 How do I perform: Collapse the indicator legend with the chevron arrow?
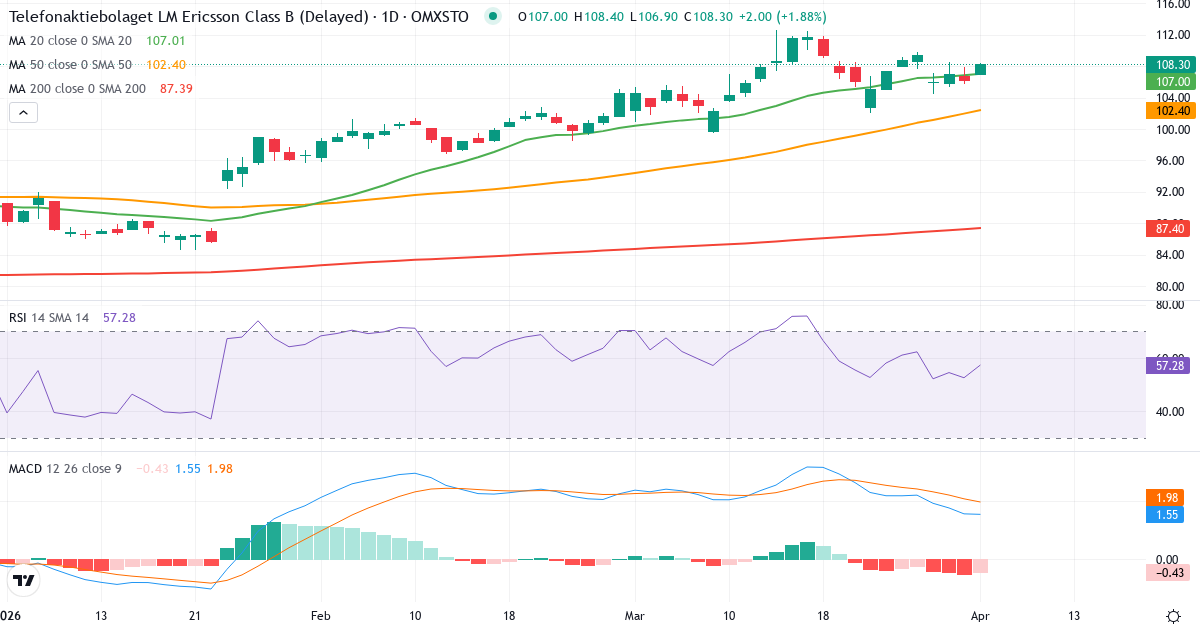[x=22, y=112]
